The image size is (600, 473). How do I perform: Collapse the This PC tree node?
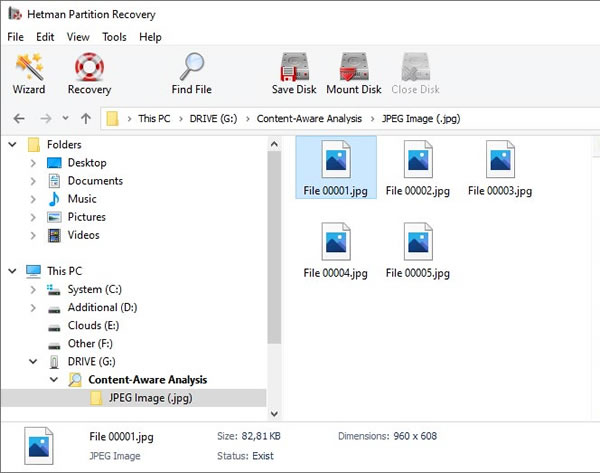(x=13, y=271)
